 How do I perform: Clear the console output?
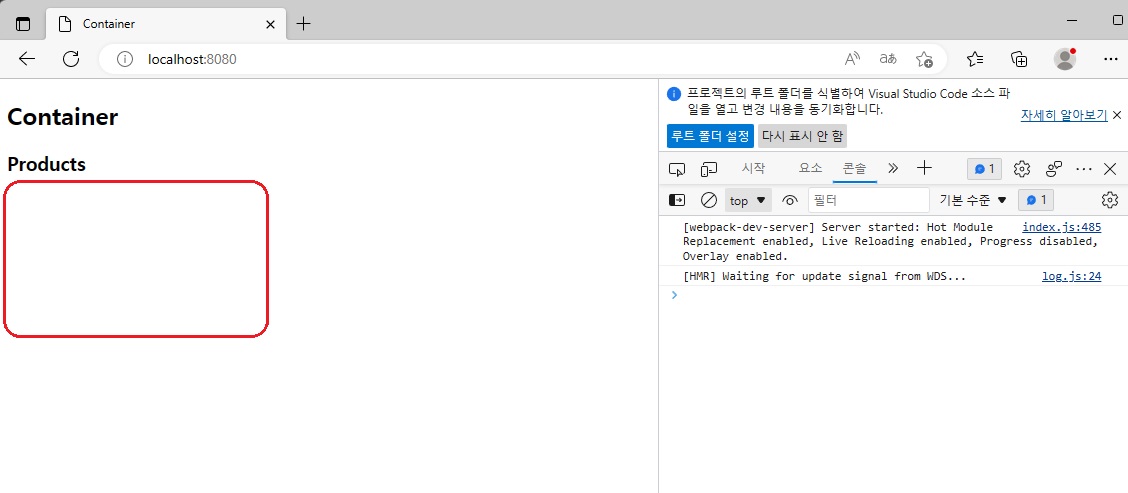pyautogui.click(x=709, y=200)
